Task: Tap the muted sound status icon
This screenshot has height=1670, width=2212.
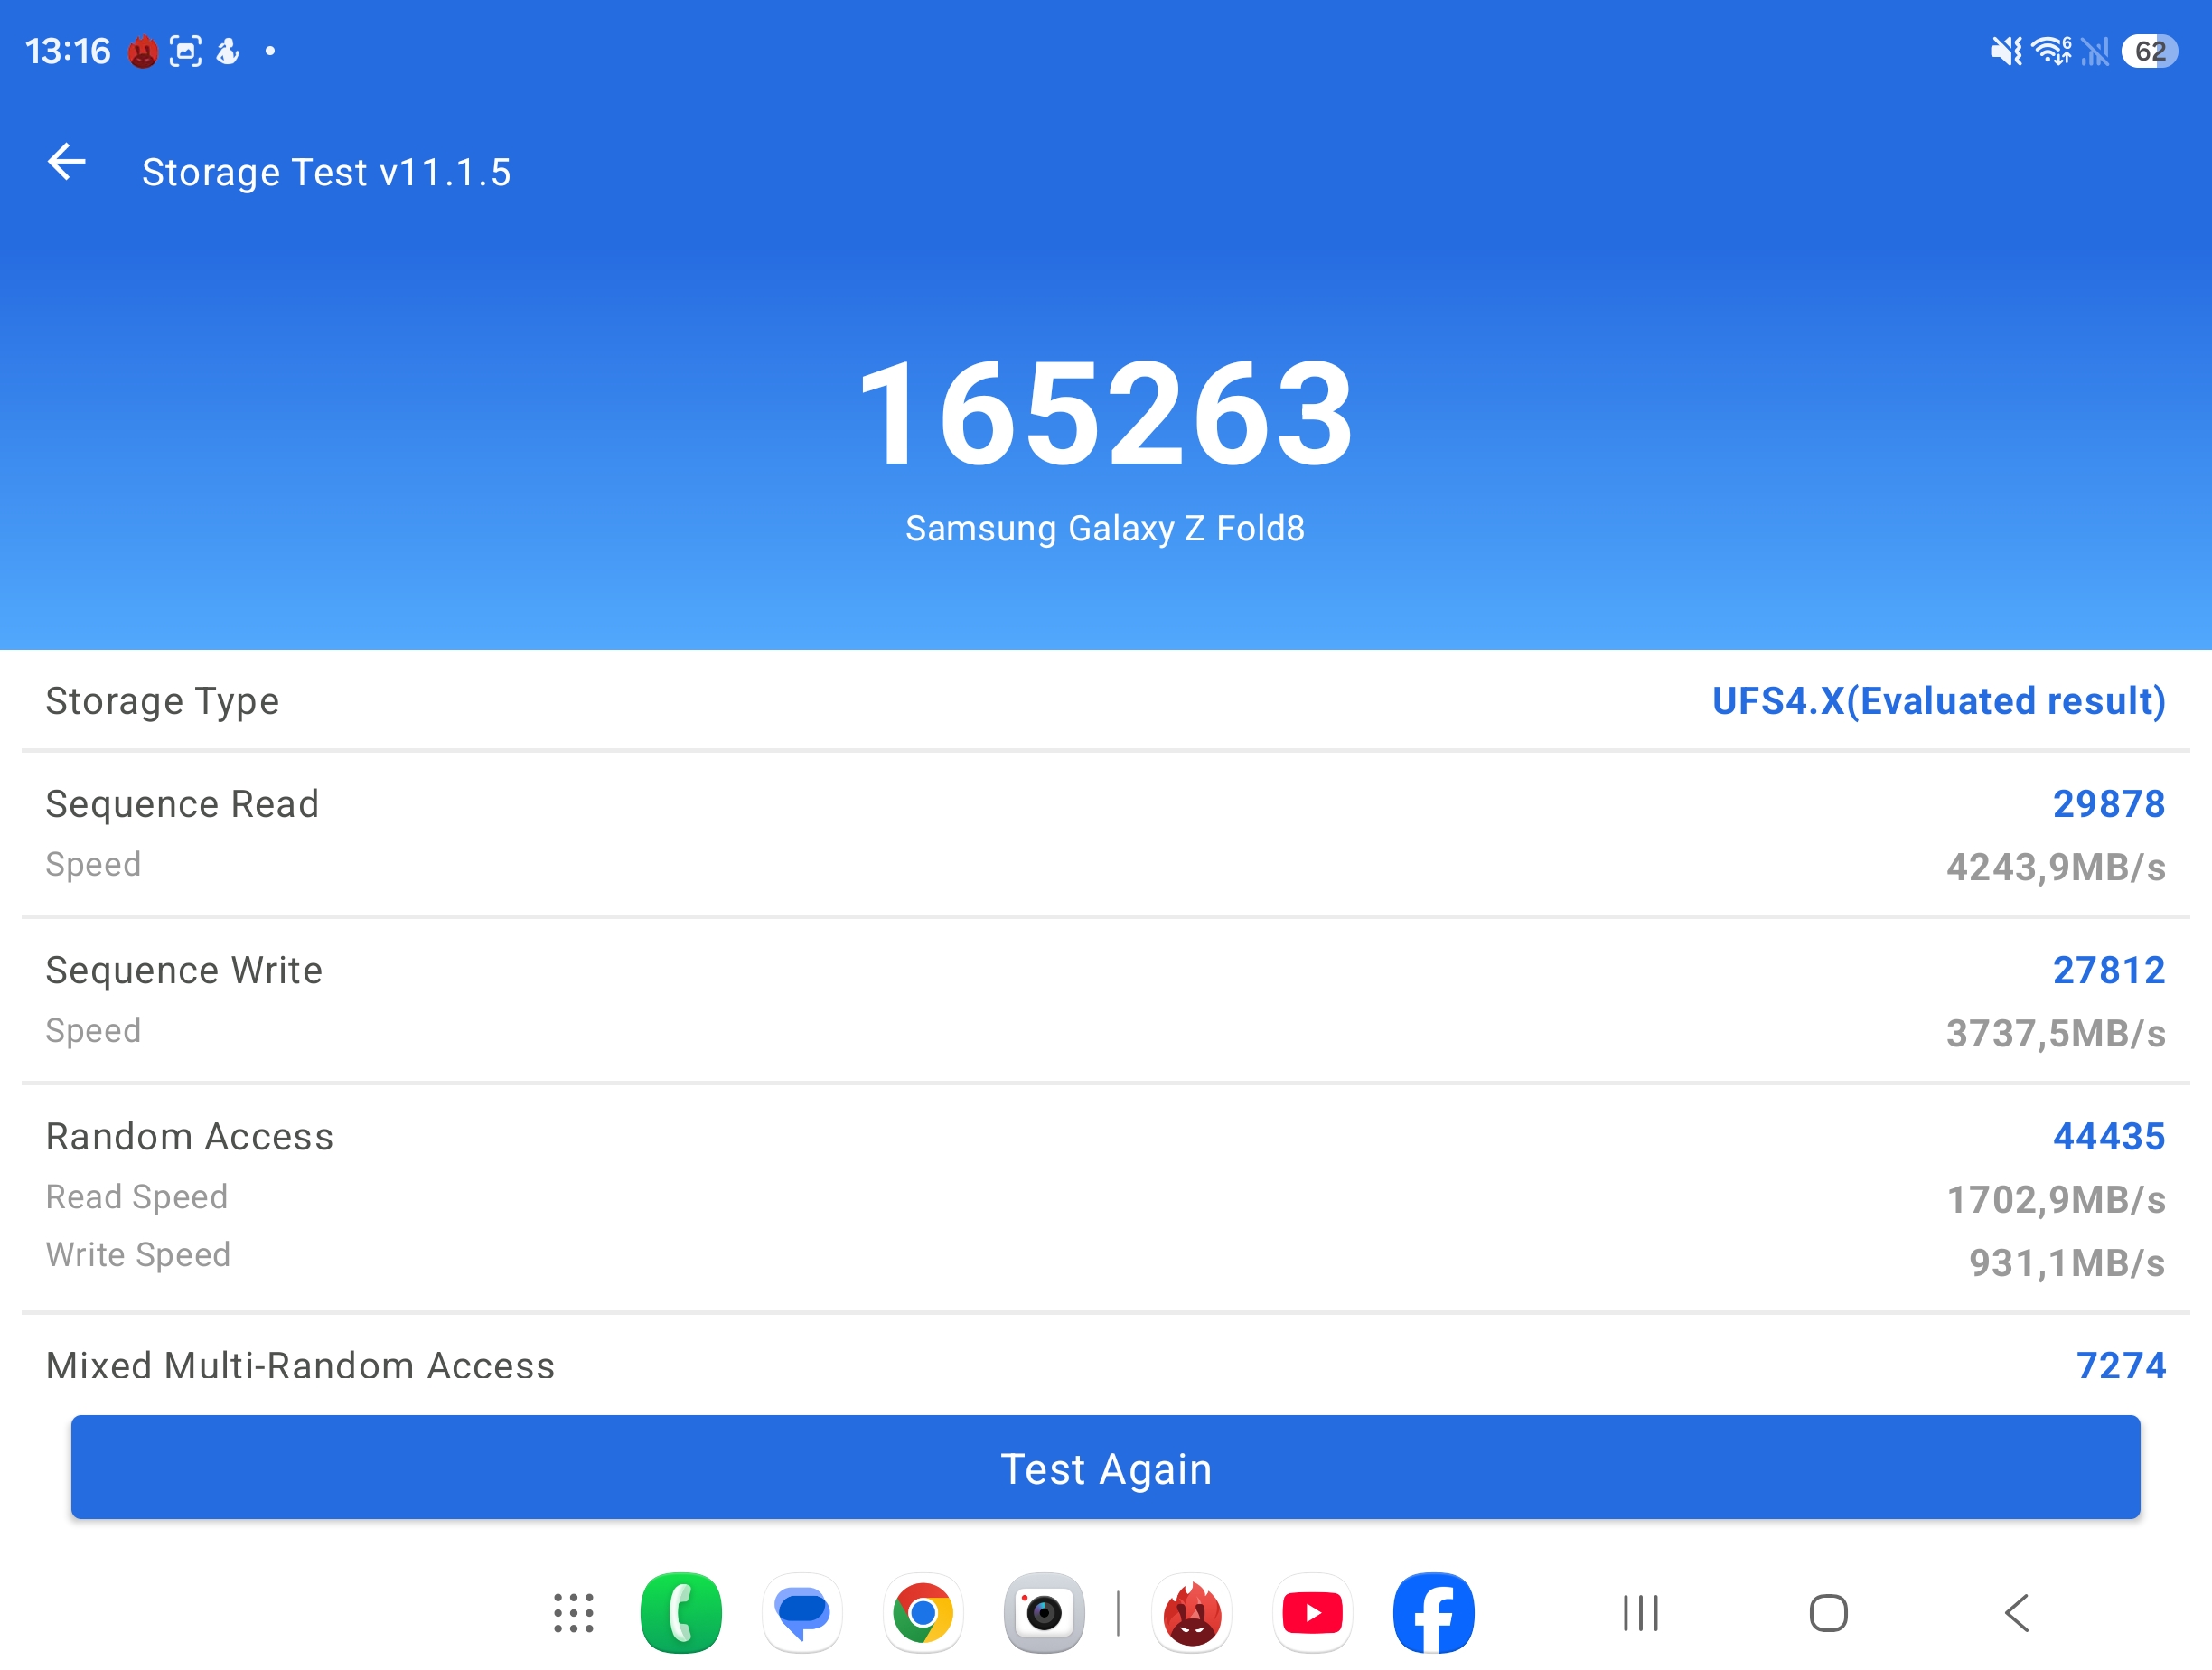Action: (2005, 51)
